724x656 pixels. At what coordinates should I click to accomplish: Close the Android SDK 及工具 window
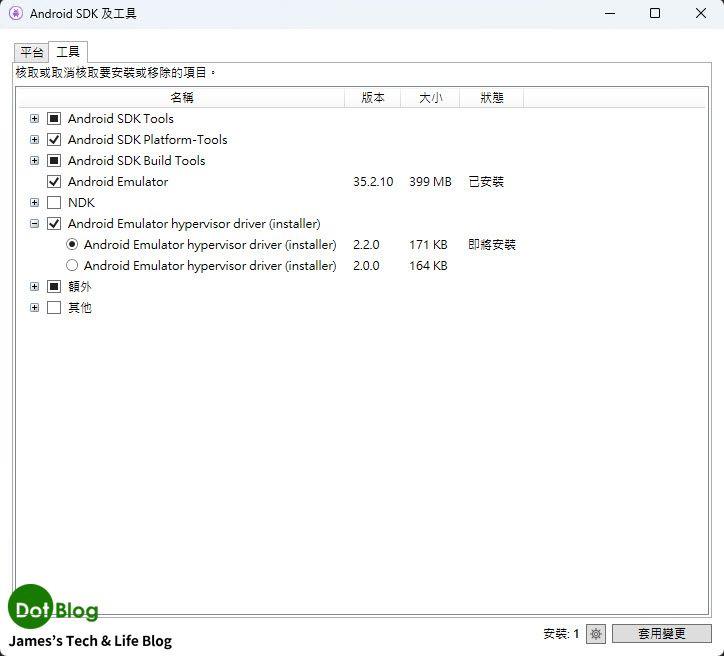click(700, 13)
